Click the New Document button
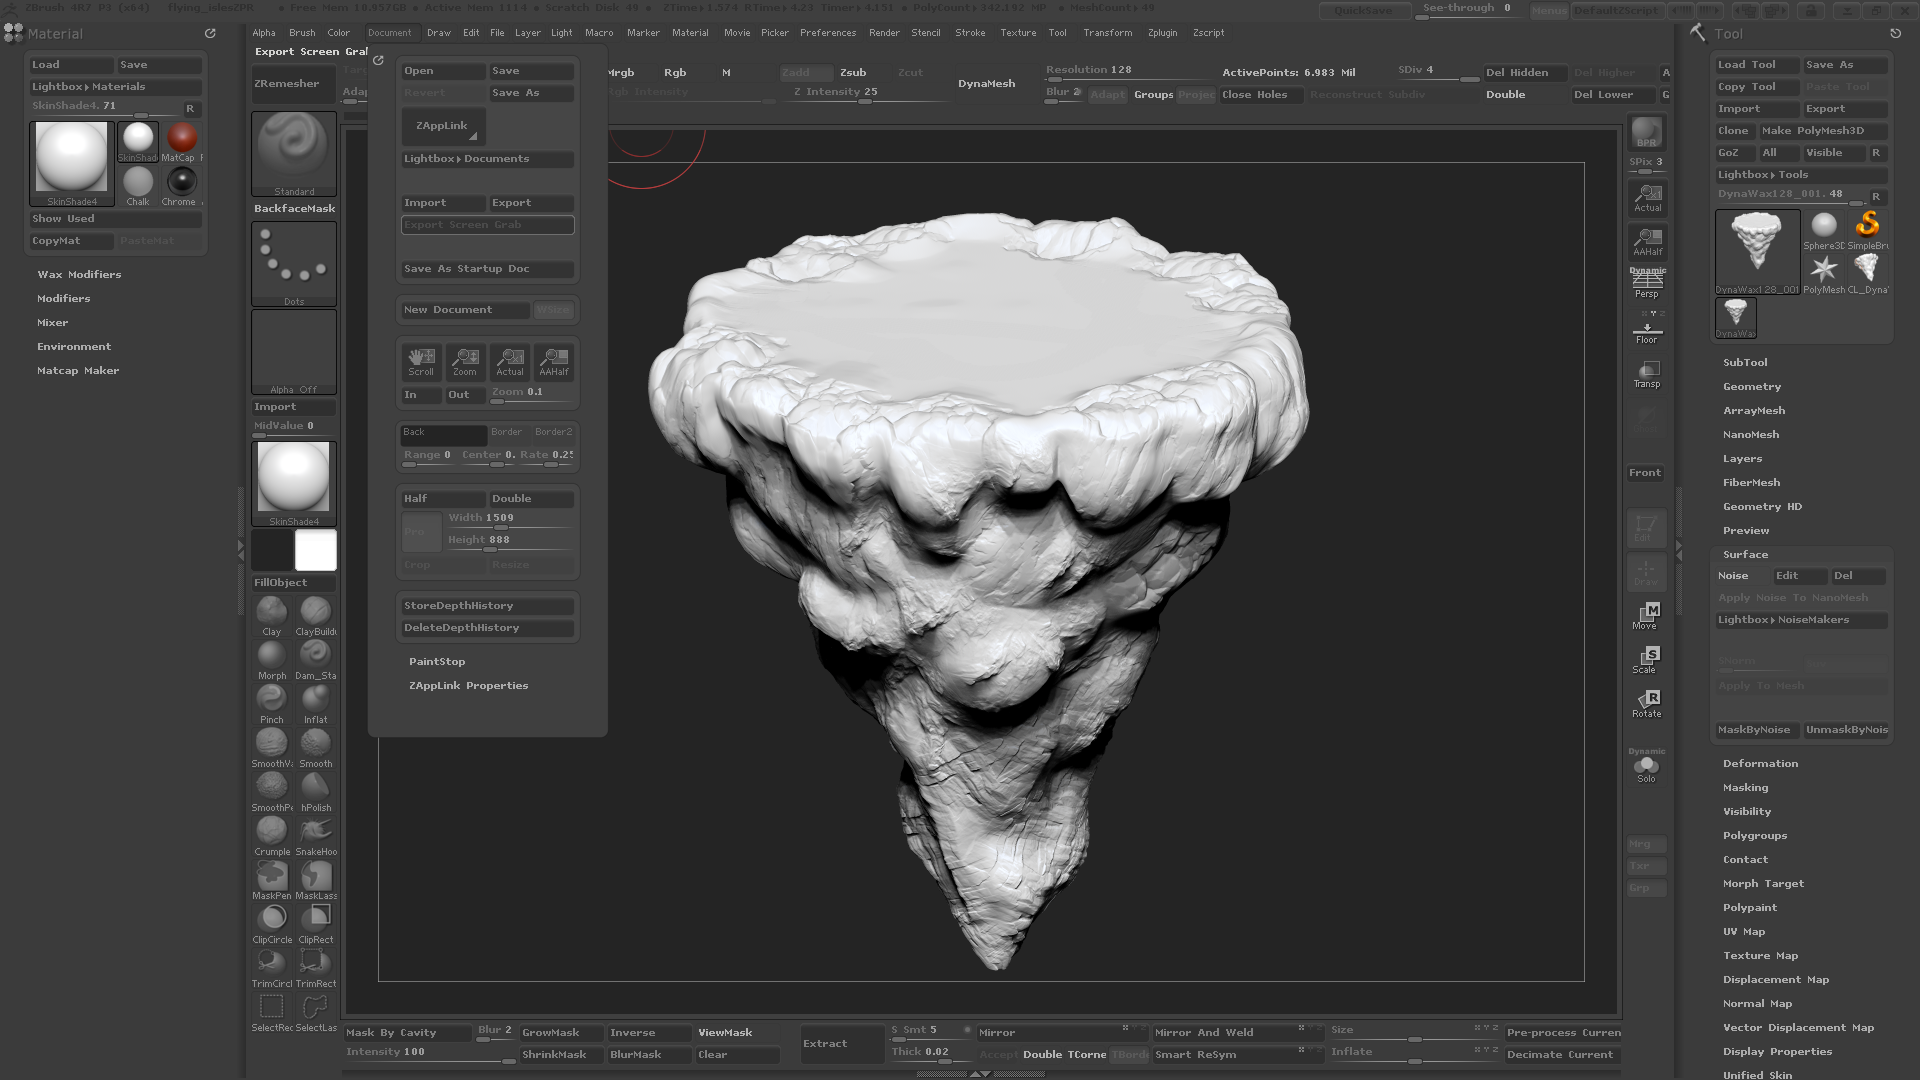This screenshot has width=1920, height=1080. tap(465, 309)
